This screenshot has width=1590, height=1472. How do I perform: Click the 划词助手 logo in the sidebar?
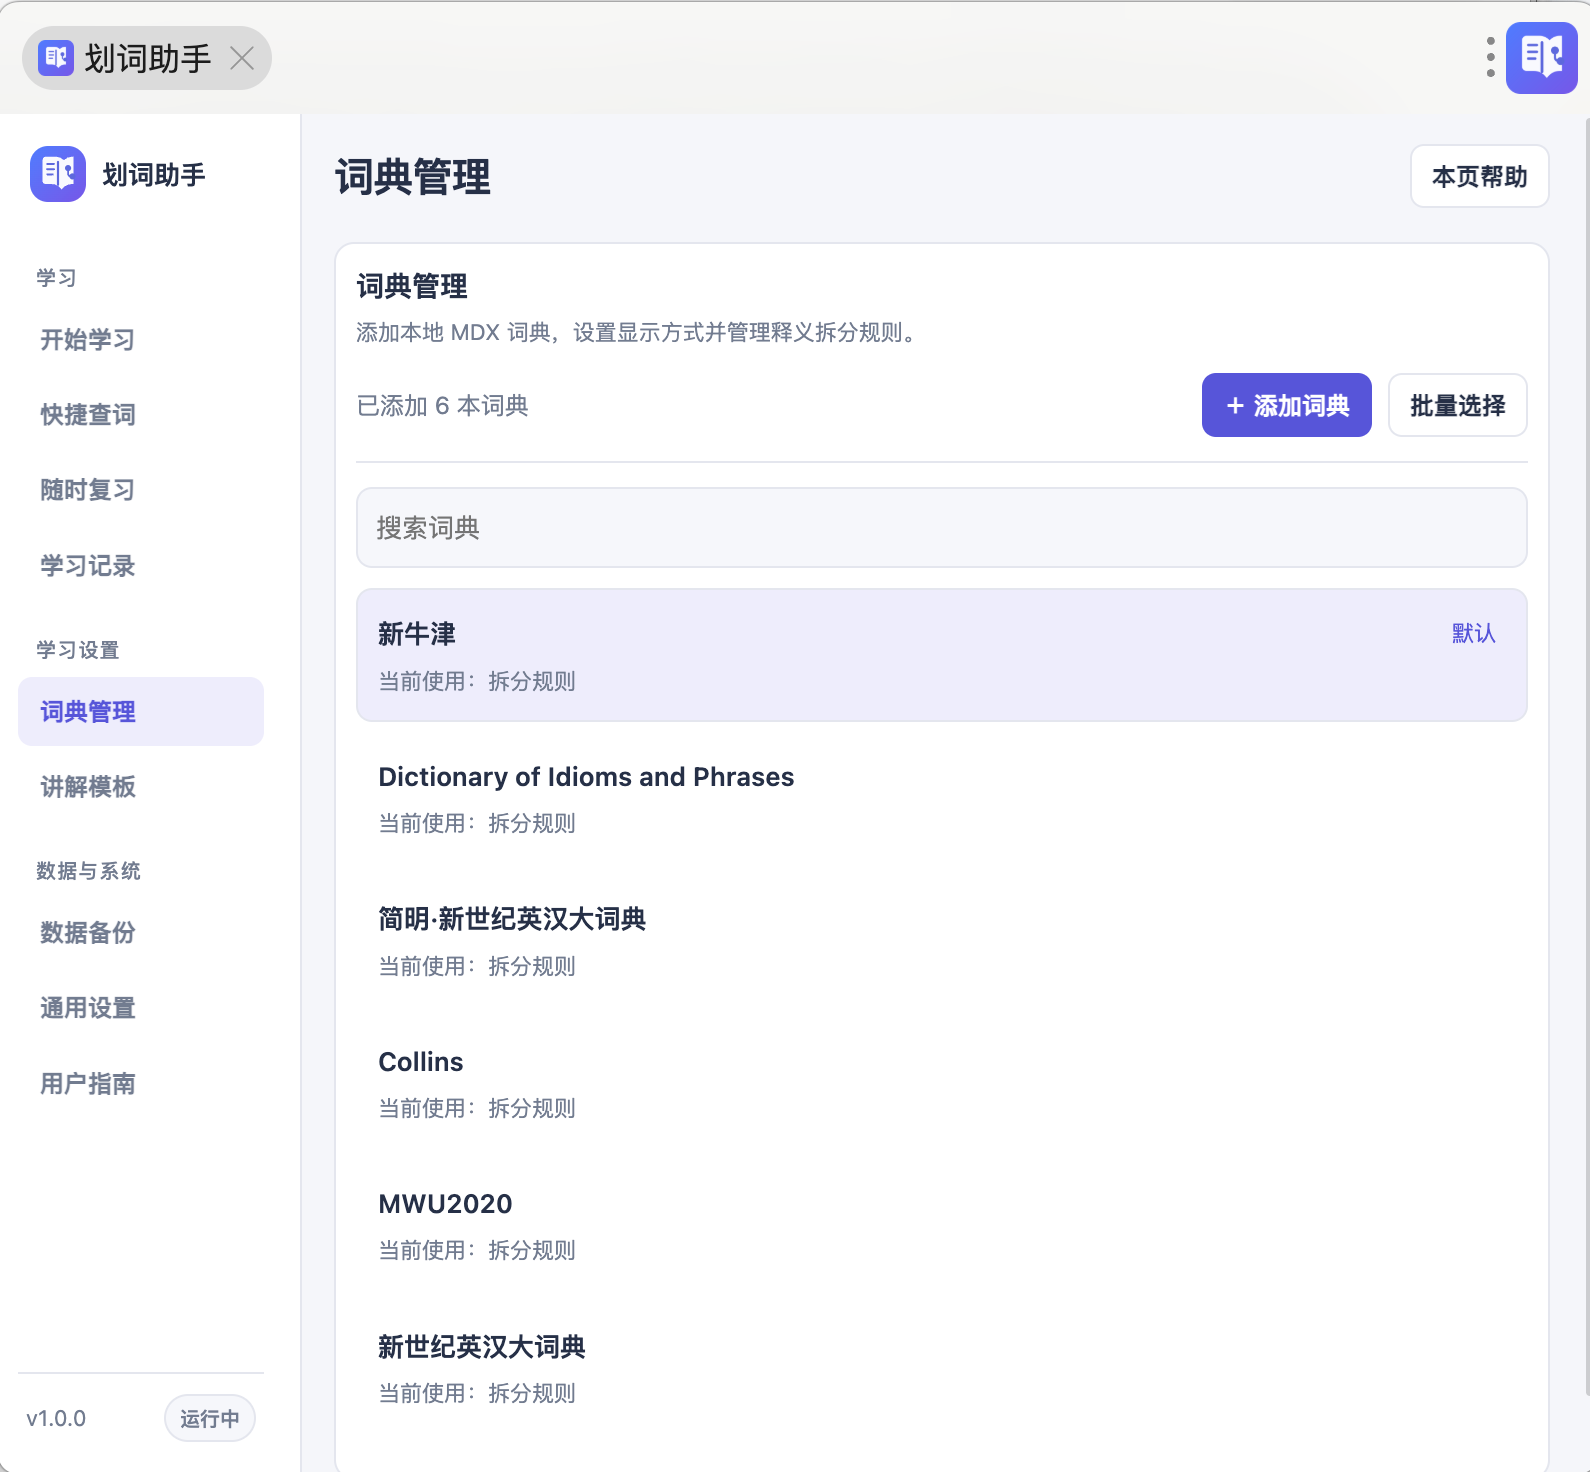(58, 174)
